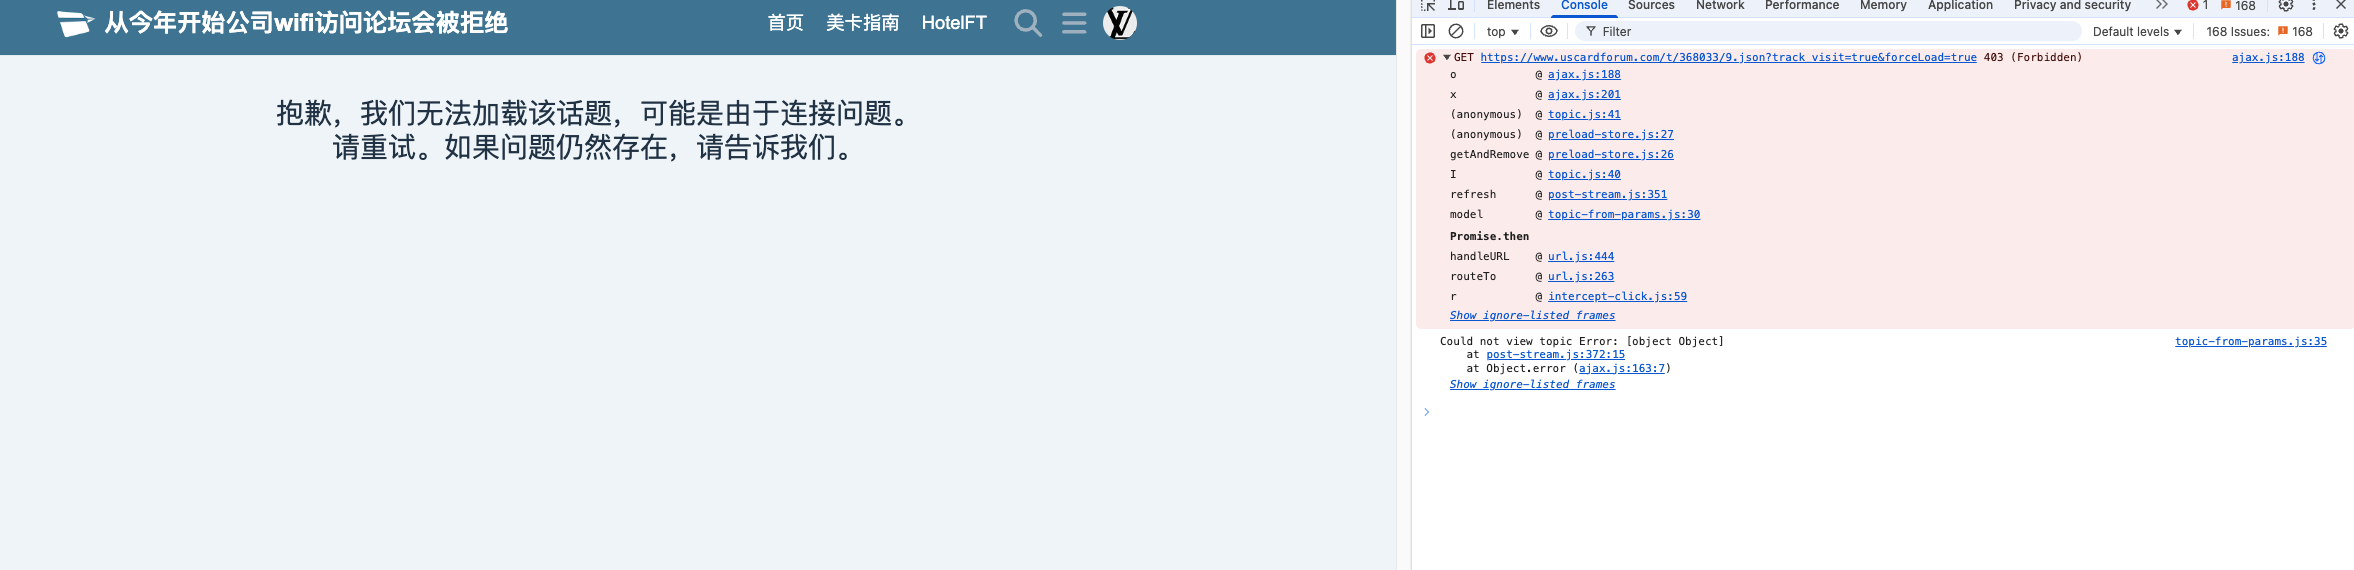2354x570 pixels.
Task: Open the forum search icon
Action: (1028, 23)
